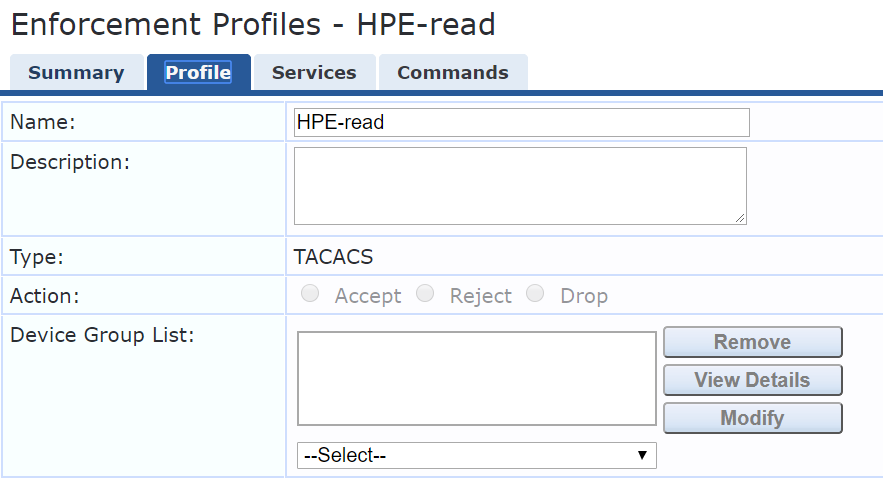Open the --Select-- device group dropdown
This screenshot has width=883, height=482.
[477, 455]
